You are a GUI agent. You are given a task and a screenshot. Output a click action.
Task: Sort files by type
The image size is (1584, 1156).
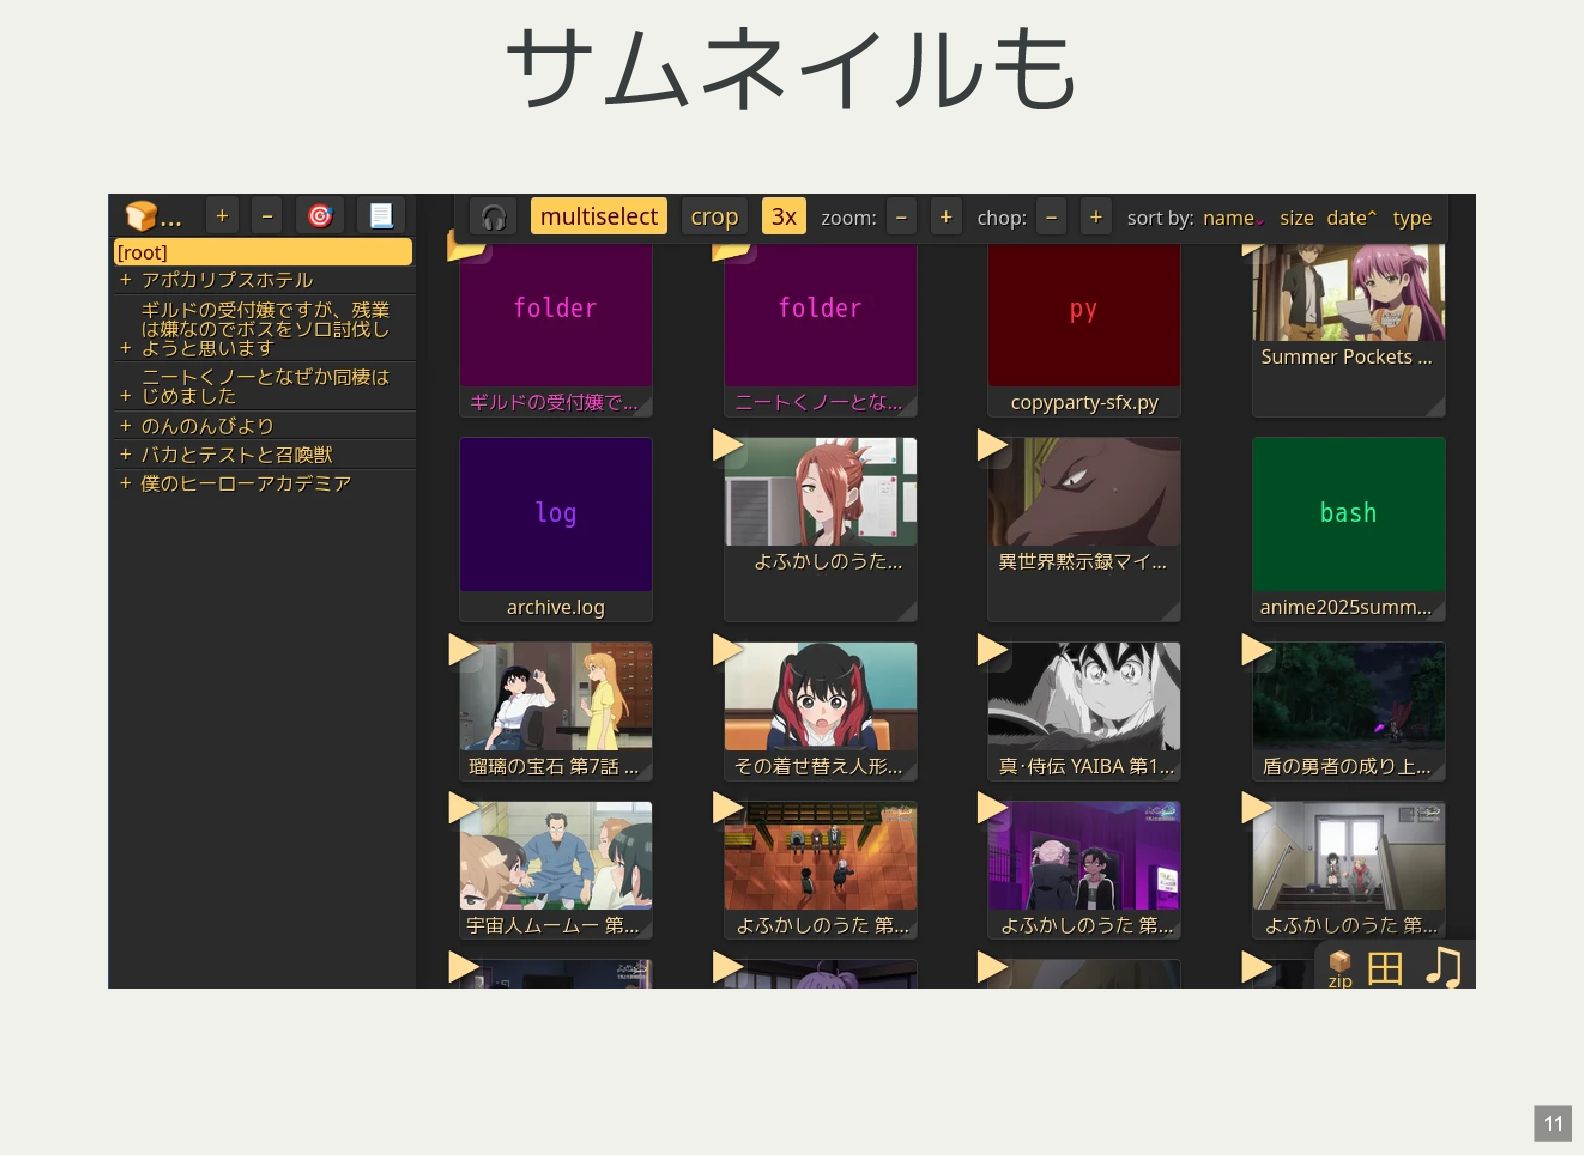coord(1412,218)
